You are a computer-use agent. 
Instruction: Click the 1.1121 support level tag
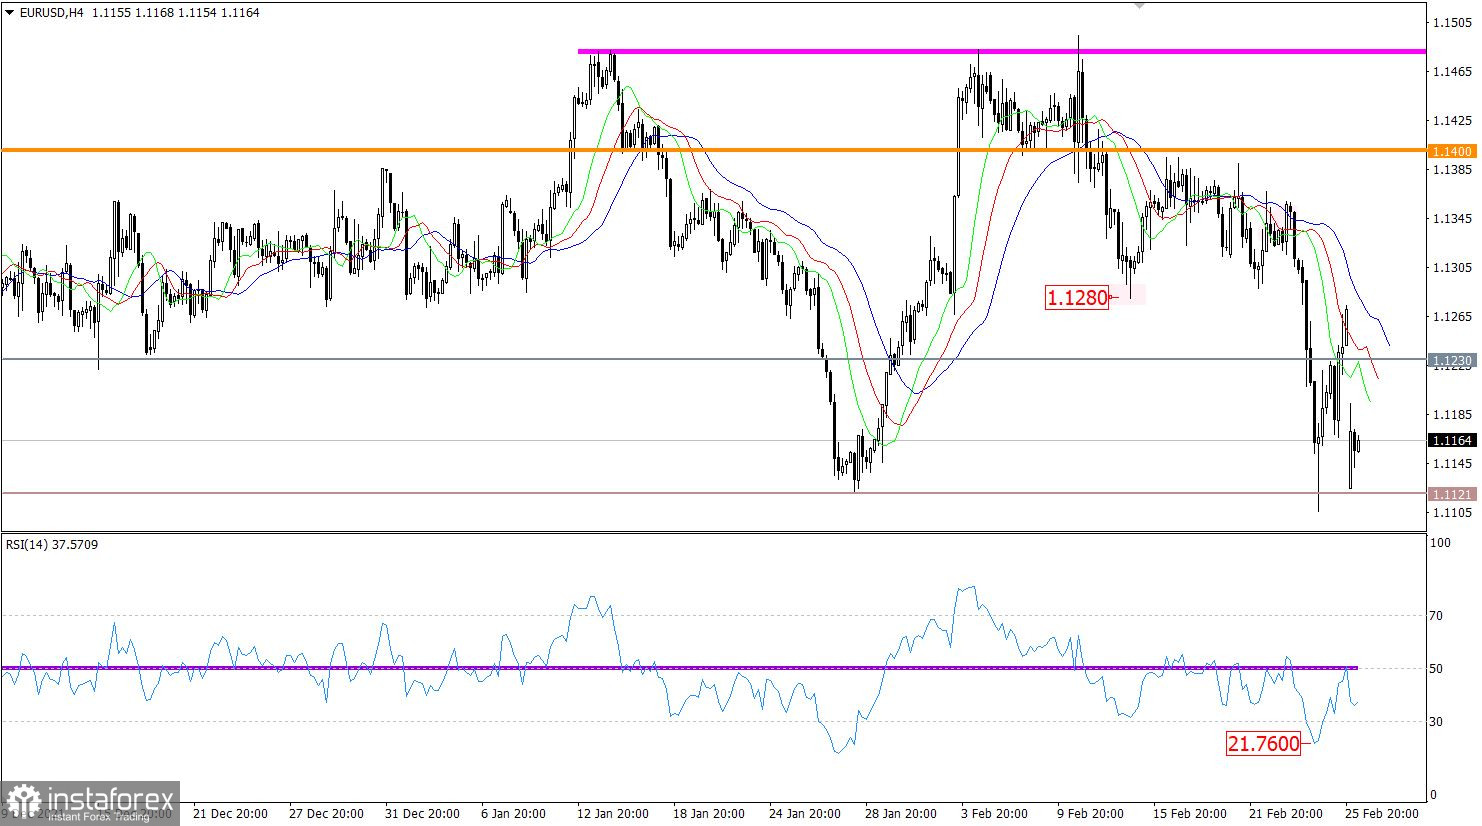(1451, 494)
